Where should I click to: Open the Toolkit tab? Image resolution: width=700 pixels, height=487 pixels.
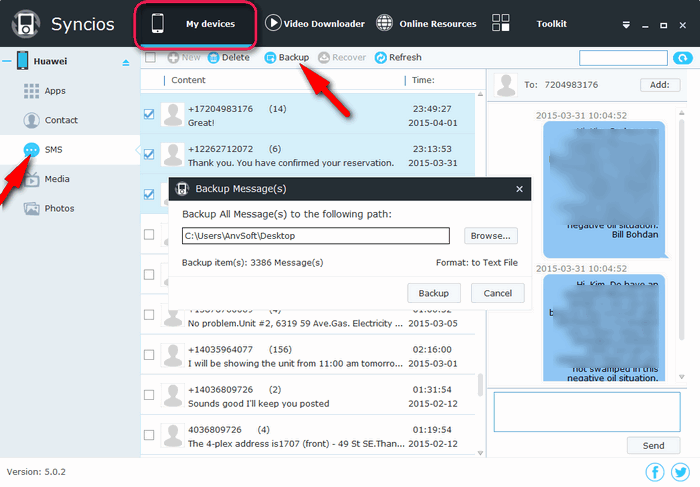(x=529, y=24)
